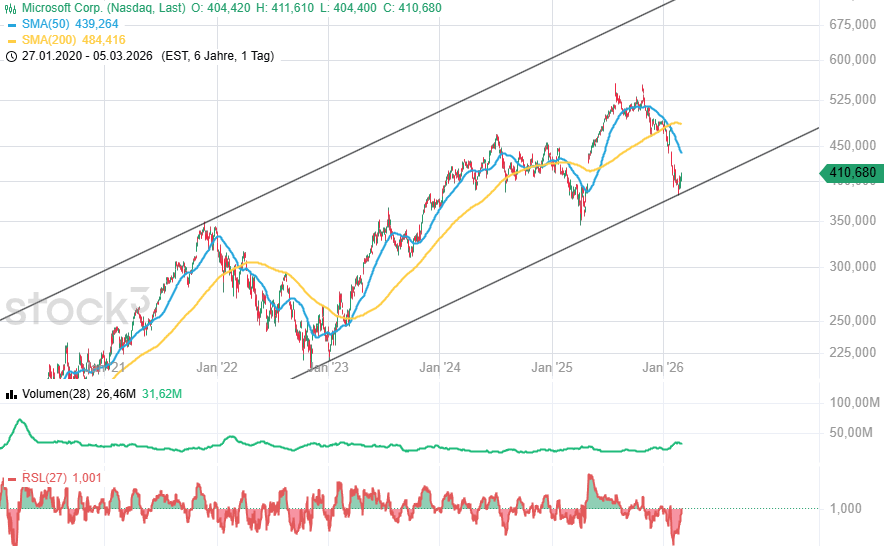Click the candlestick icon beside Microsoft Corp.

[11, 8]
